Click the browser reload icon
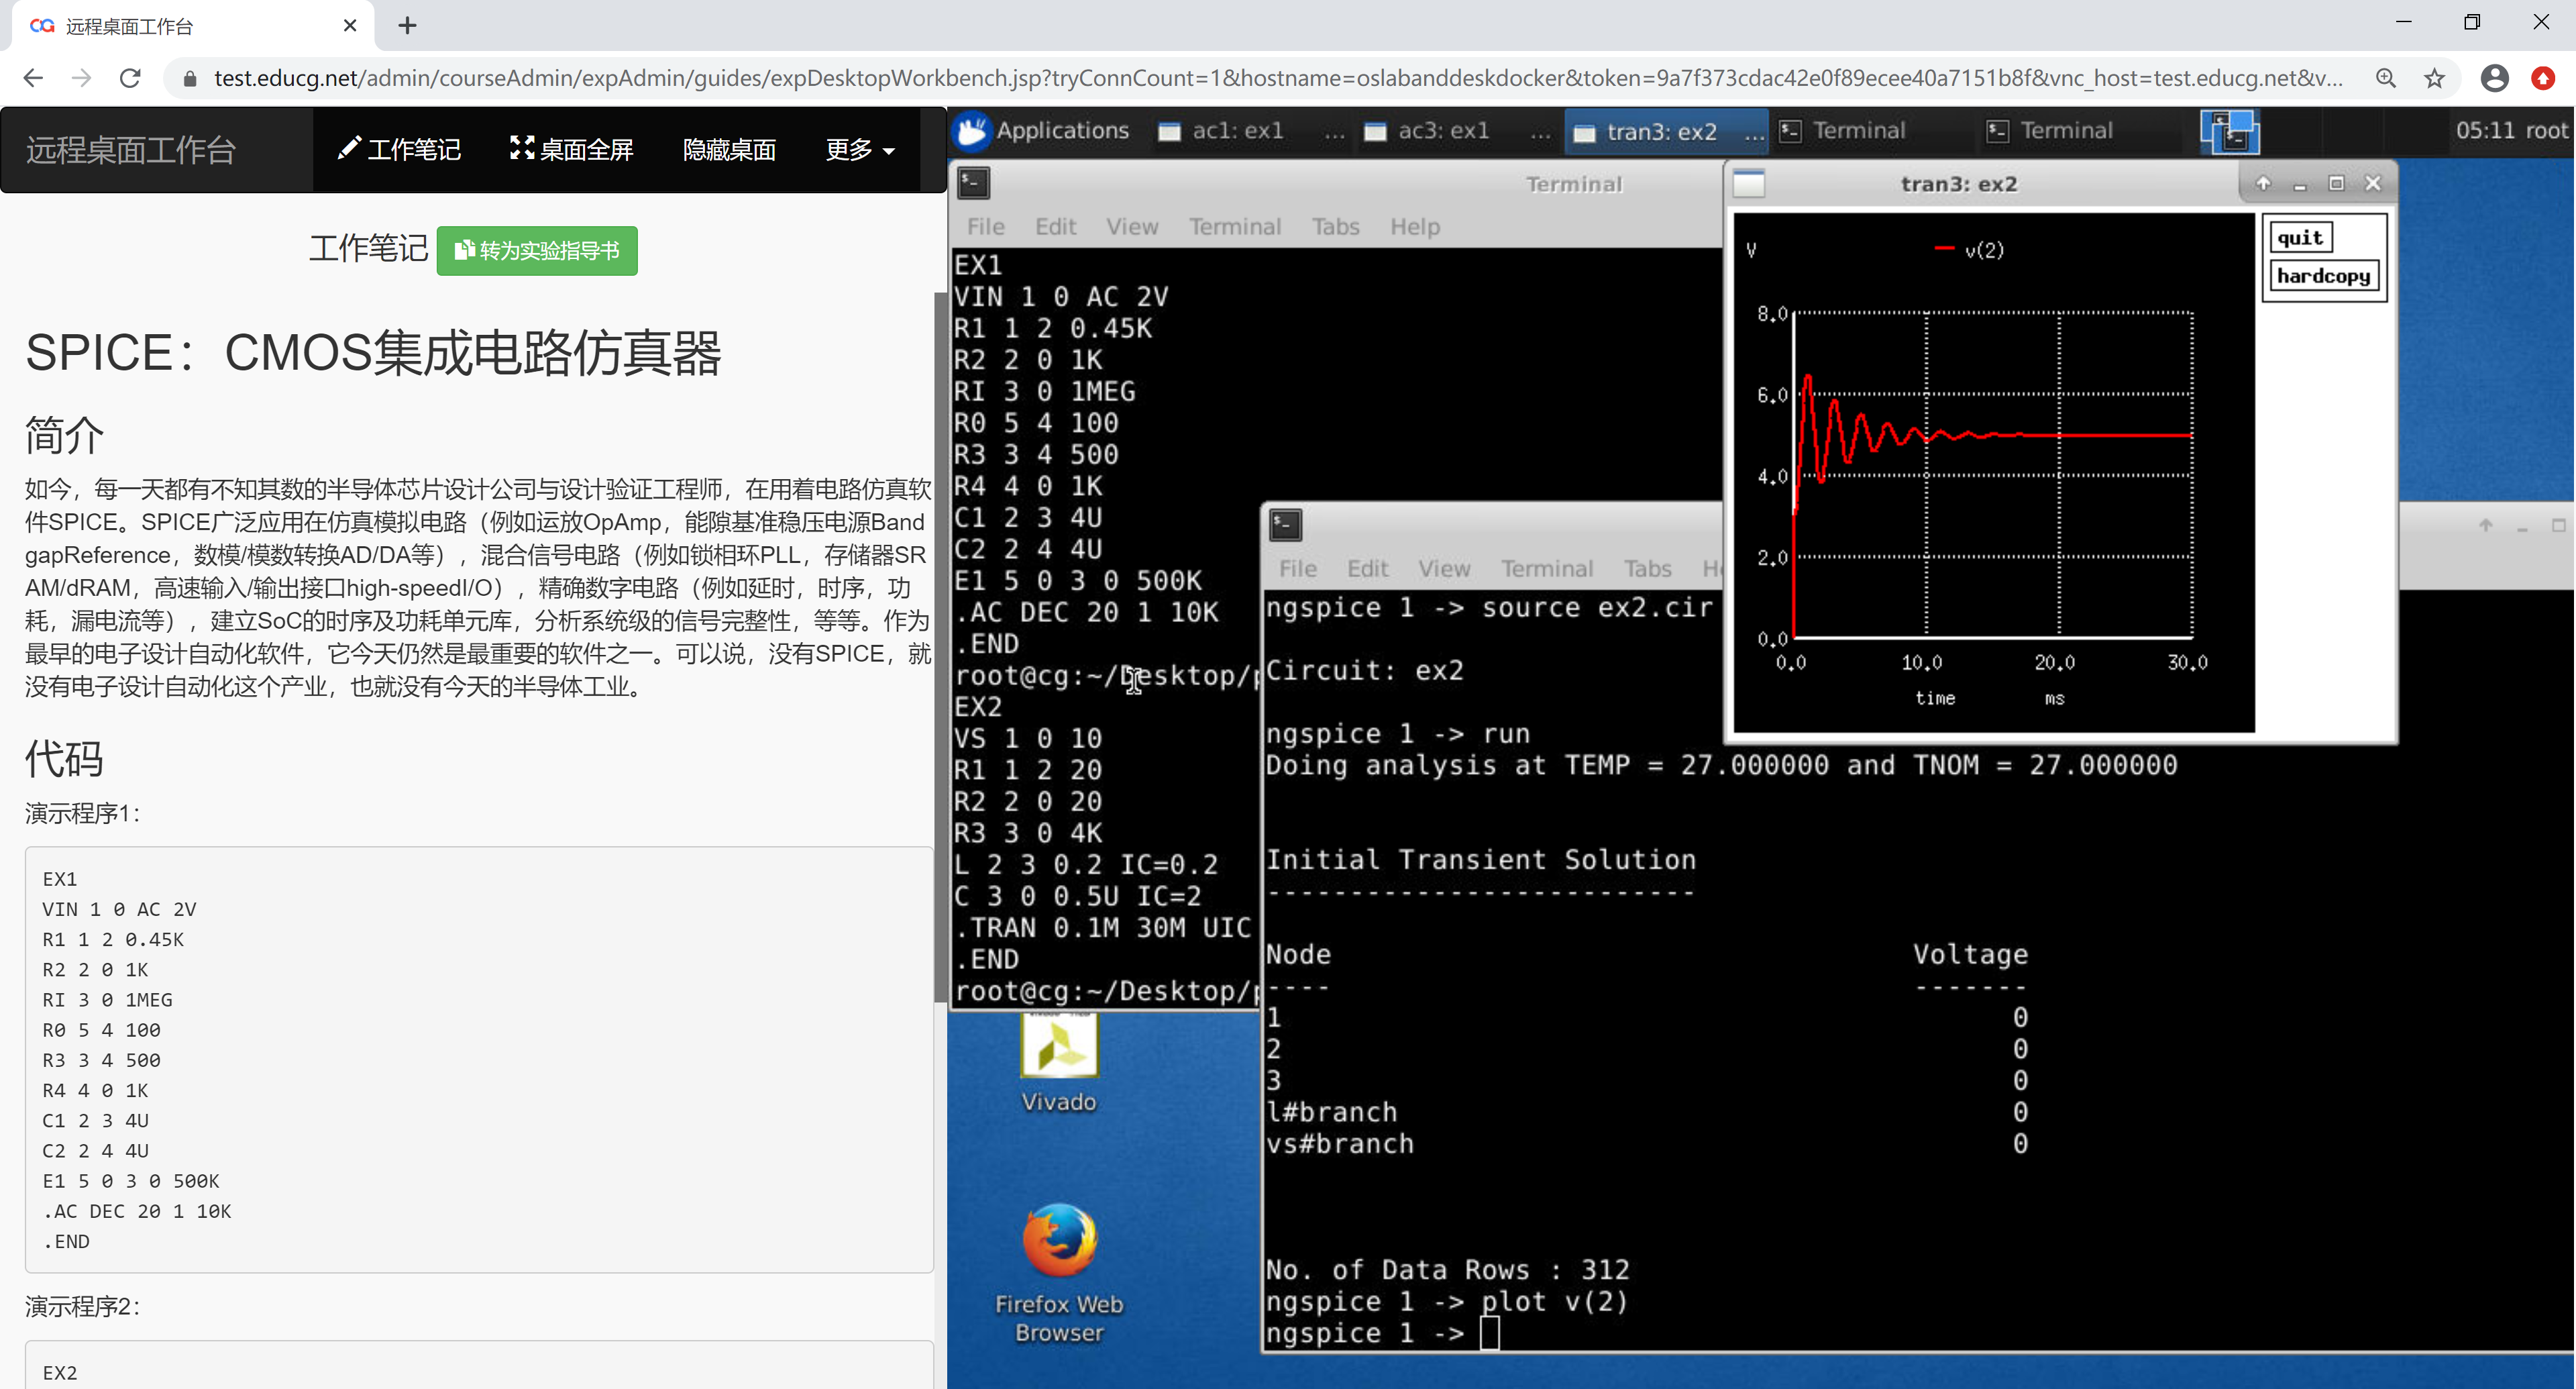 (130, 78)
